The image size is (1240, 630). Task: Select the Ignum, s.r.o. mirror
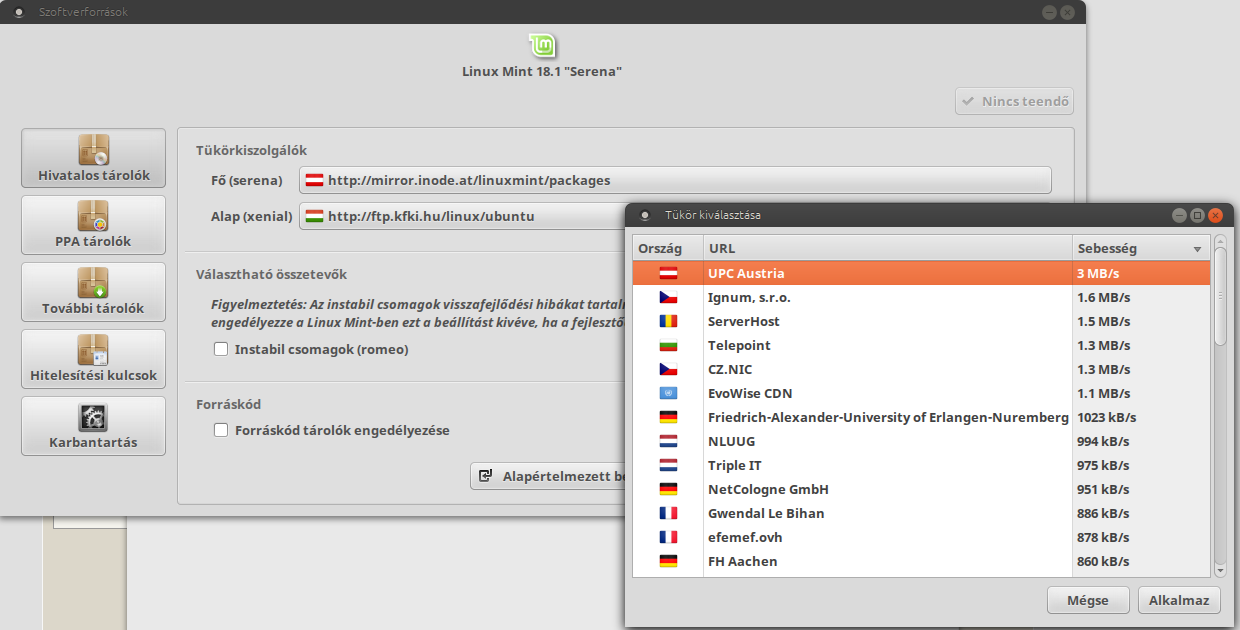[x=921, y=297]
